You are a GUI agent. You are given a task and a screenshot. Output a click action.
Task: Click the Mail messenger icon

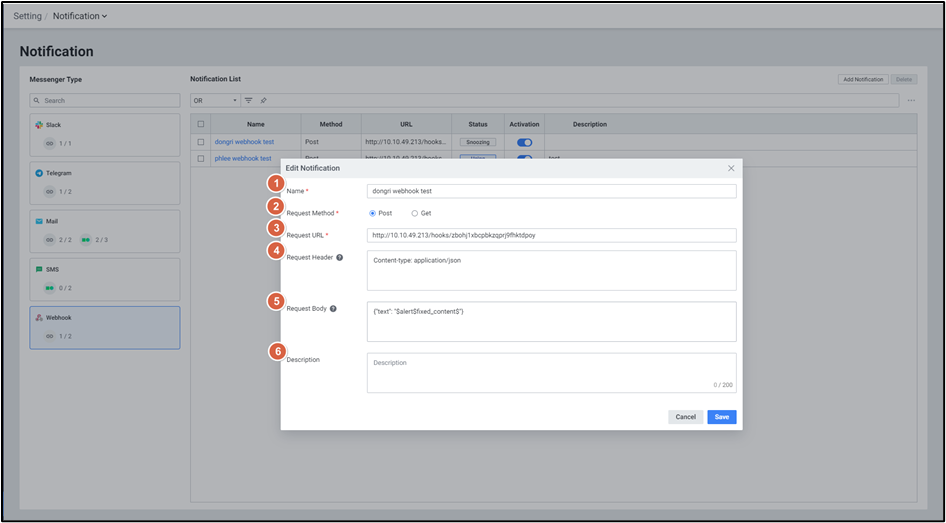[x=39, y=221]
